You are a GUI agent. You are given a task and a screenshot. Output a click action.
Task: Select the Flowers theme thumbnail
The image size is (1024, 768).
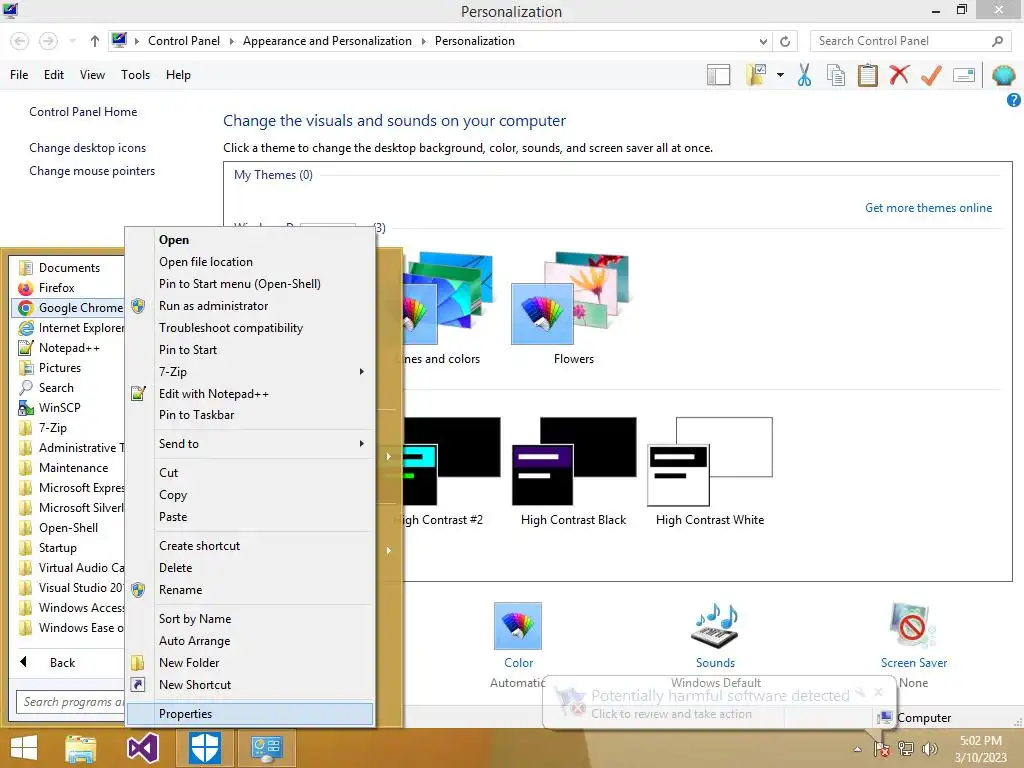573,299
